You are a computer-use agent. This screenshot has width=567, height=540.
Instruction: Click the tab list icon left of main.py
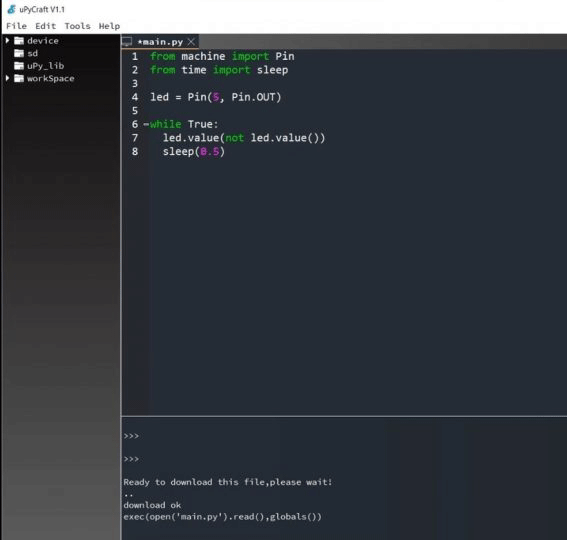(x=127, y=42)
